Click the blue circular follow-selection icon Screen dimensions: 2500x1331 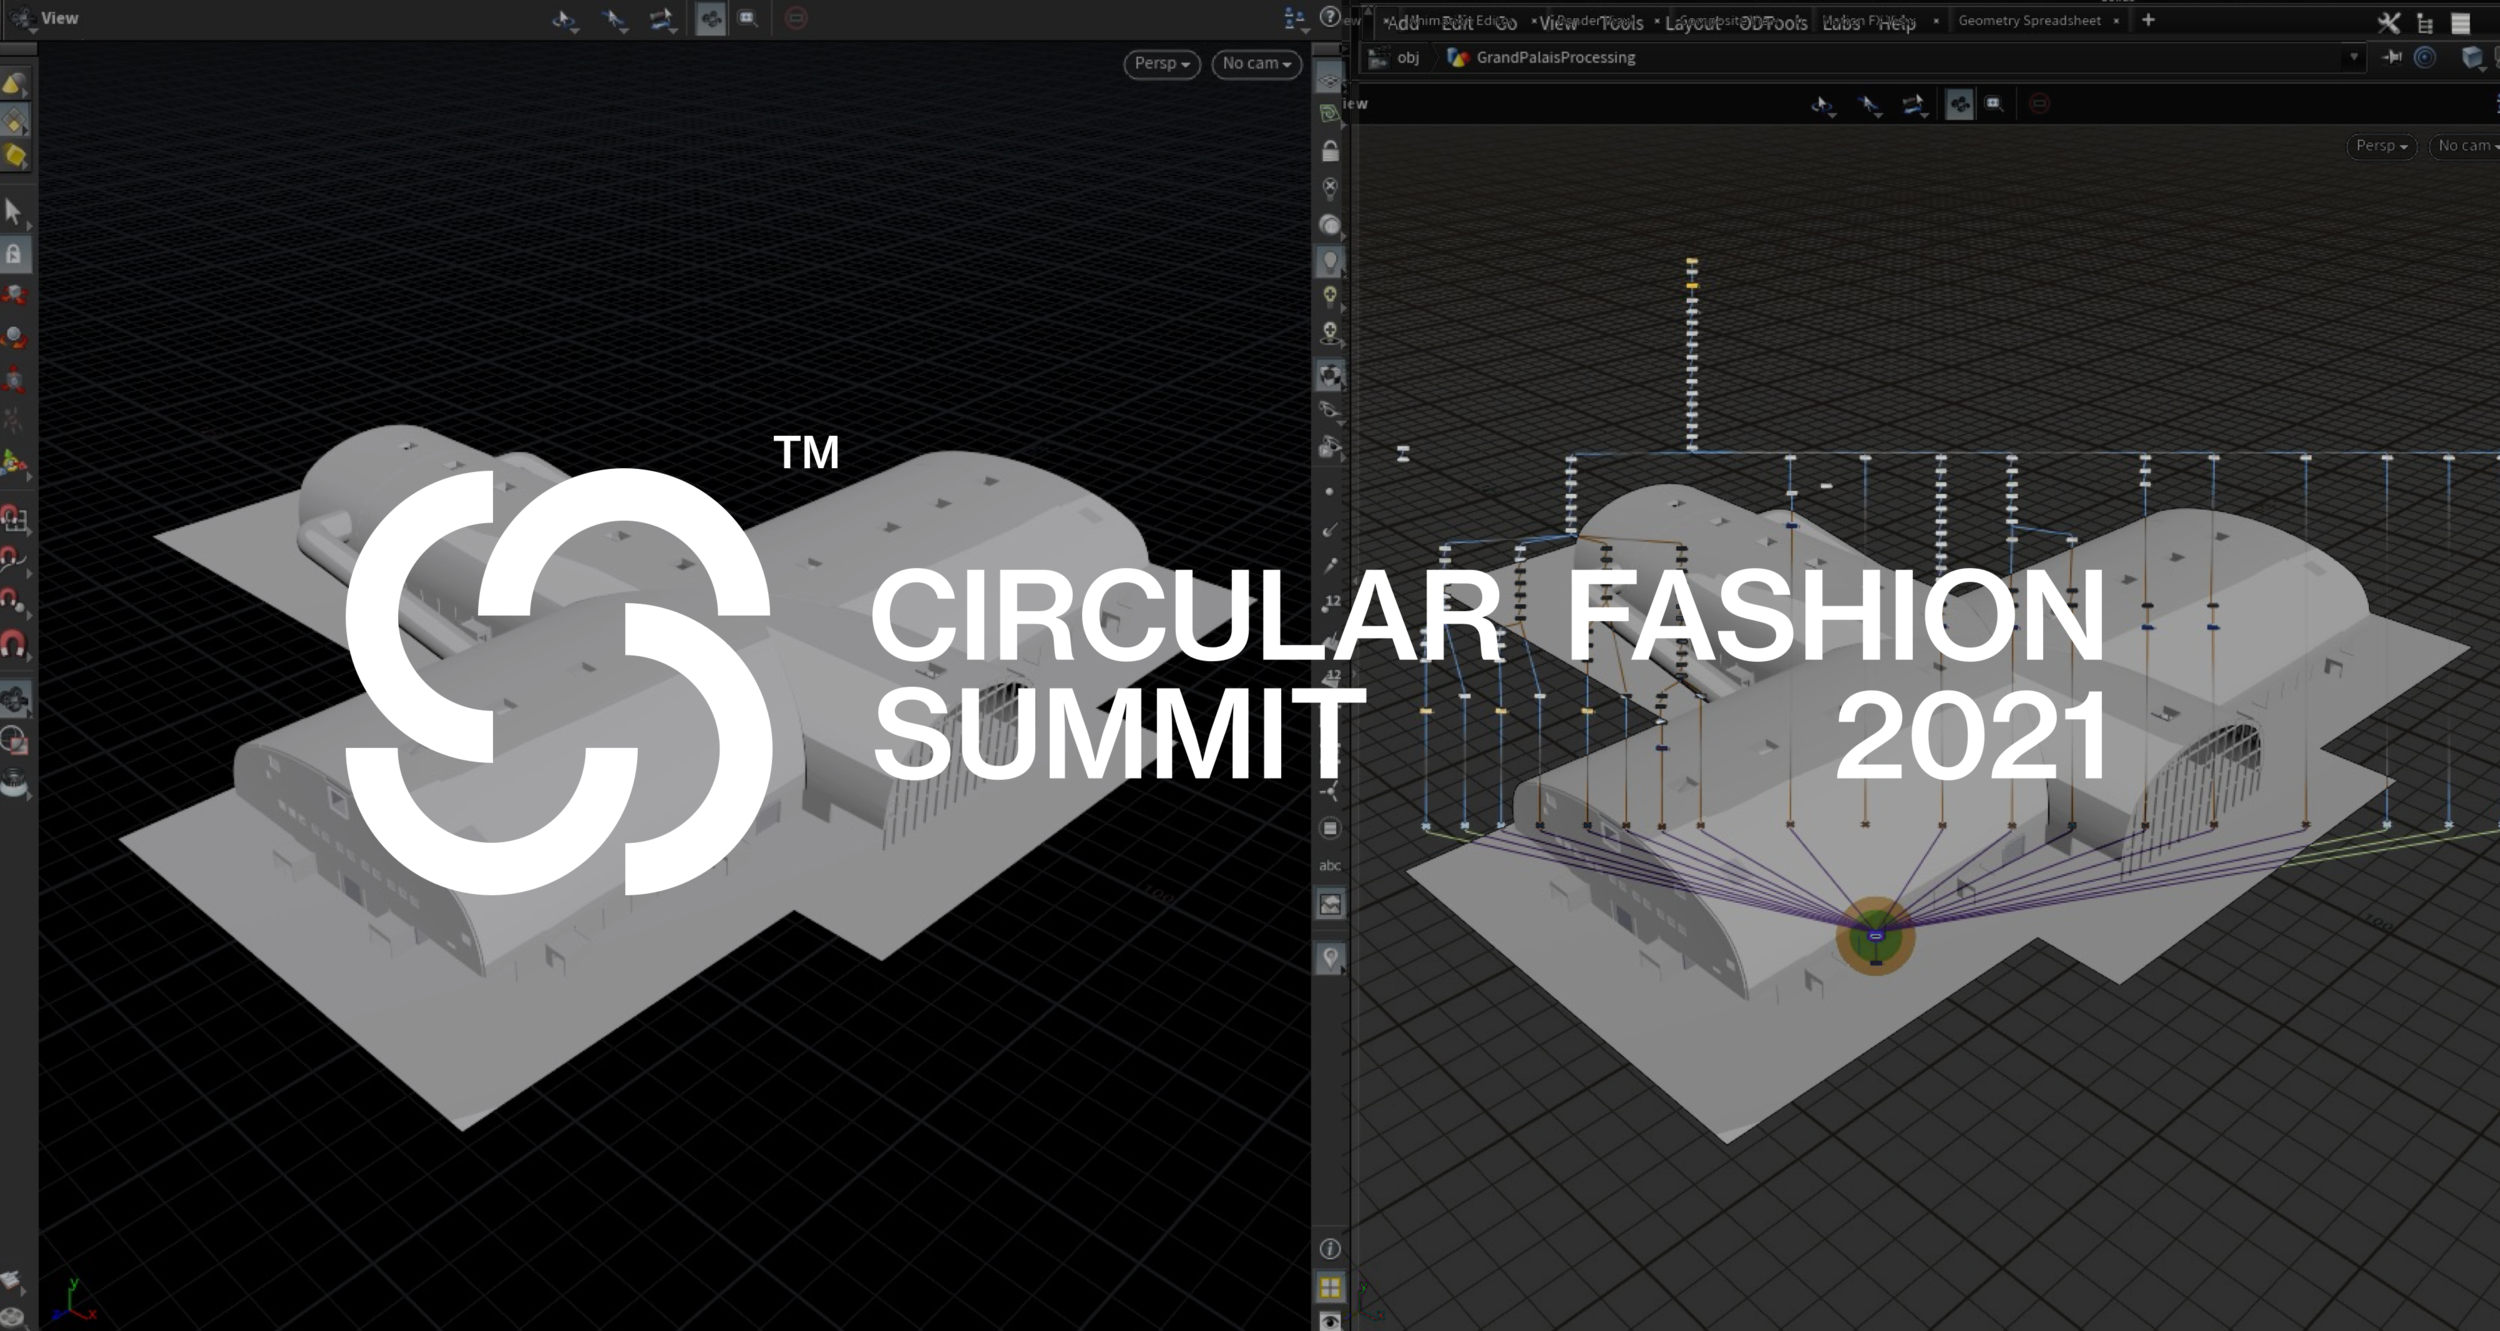pyautogui.click(x=2425, y=57)
